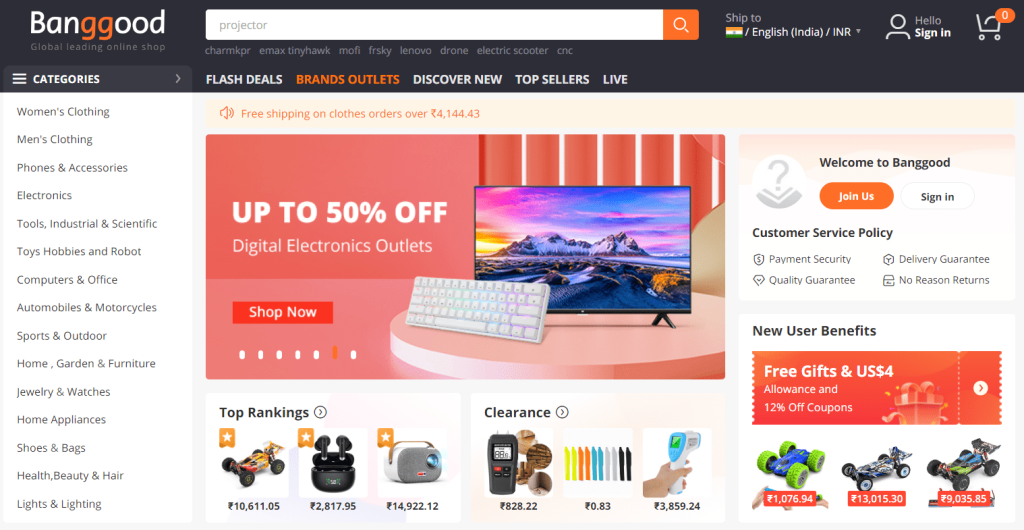Click the New User Benefits next arrow
The image size is (1024, 530).
click(x=980, y=388)
